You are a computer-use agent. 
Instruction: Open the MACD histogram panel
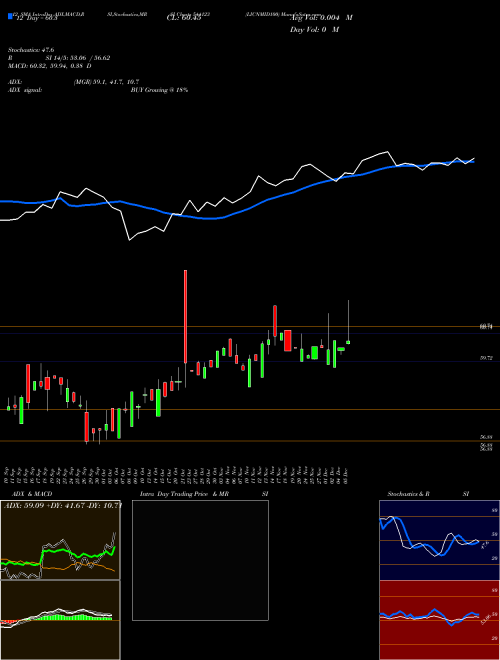(60, 620)
